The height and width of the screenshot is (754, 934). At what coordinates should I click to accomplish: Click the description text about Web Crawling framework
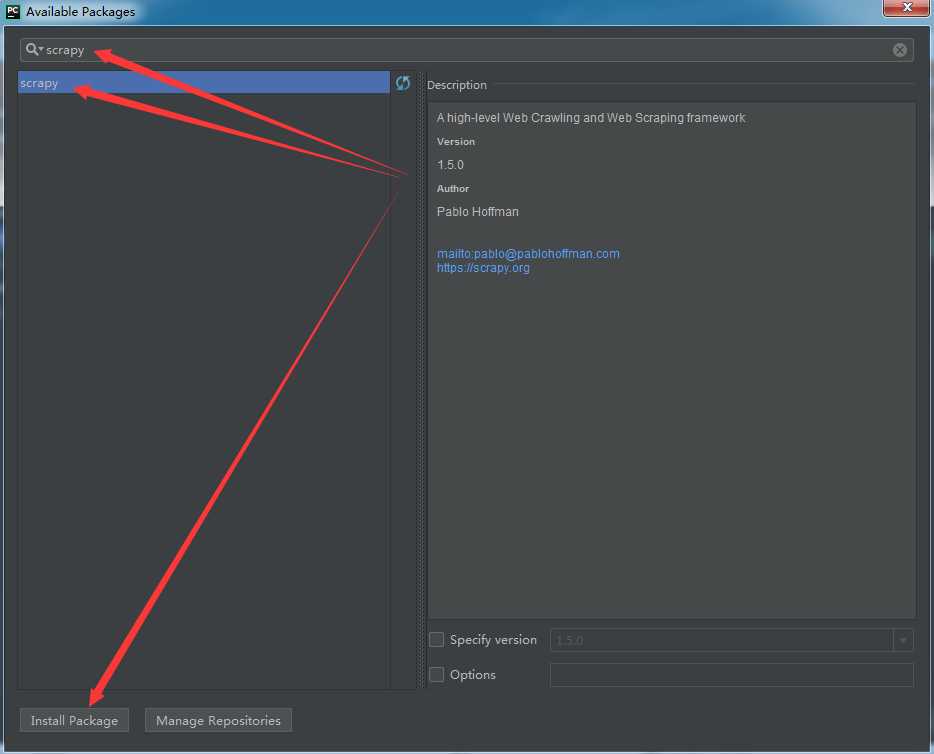591,118
